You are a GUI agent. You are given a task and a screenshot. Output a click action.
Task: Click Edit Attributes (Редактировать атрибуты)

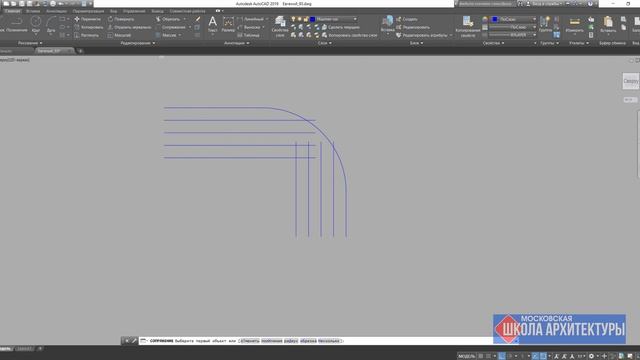coord(422,36)
